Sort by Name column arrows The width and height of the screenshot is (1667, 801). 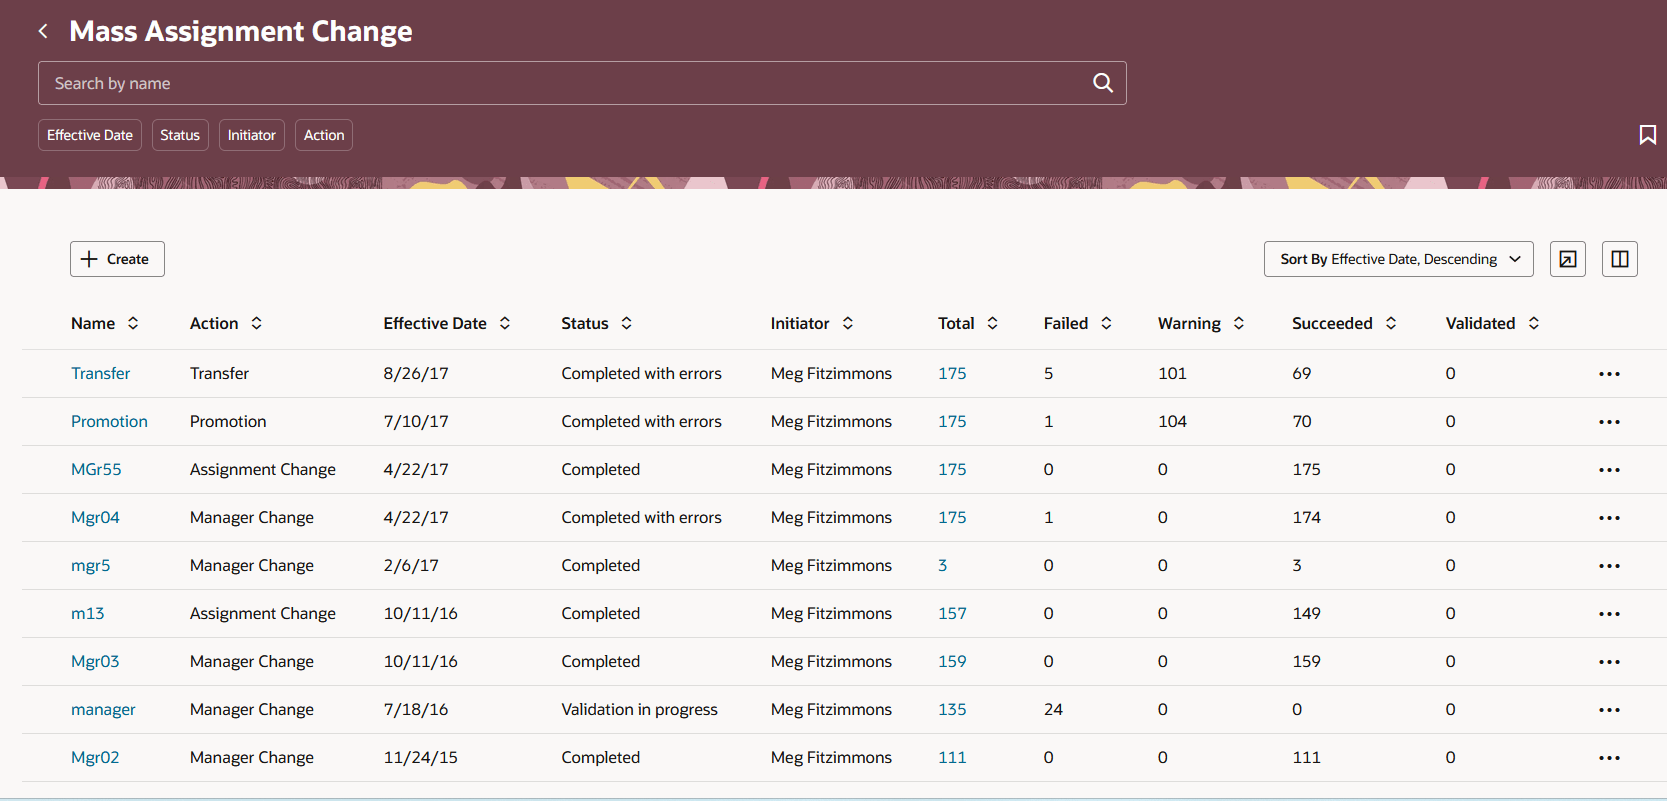133,323
